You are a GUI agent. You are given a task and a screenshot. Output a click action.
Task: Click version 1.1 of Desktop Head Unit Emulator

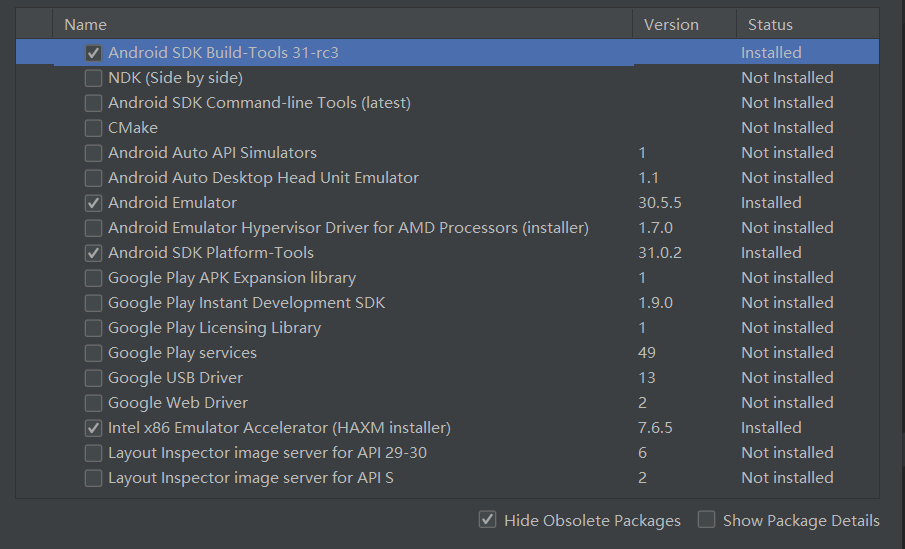click(648, 178)
